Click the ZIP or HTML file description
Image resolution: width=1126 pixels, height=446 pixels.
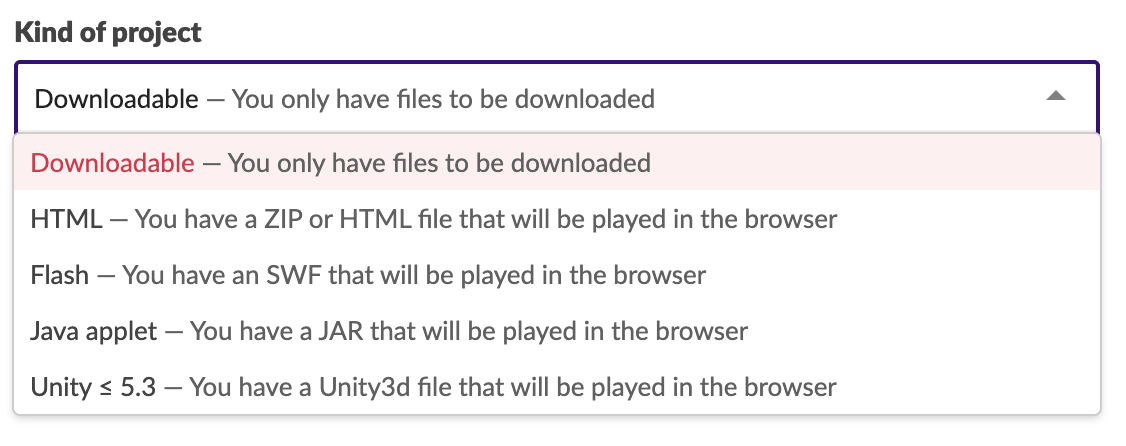(x=485, y=218)
